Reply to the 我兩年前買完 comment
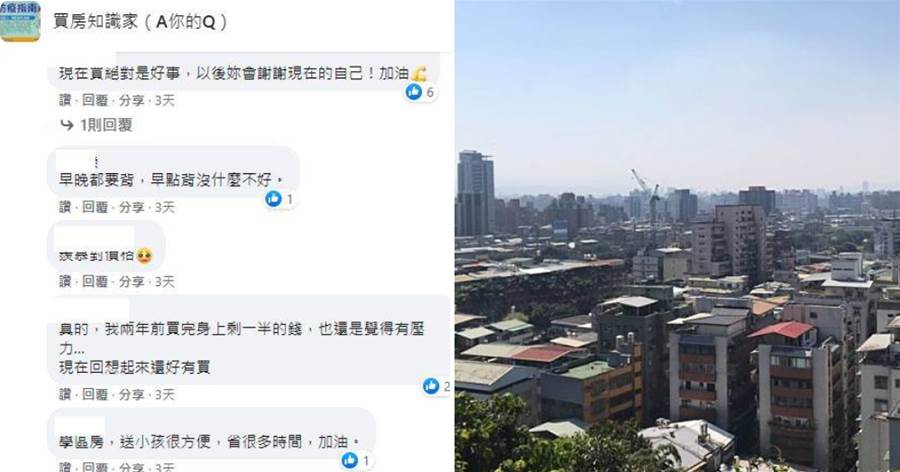Viewport: 900px width, 472px height. (x=95, y=394)
